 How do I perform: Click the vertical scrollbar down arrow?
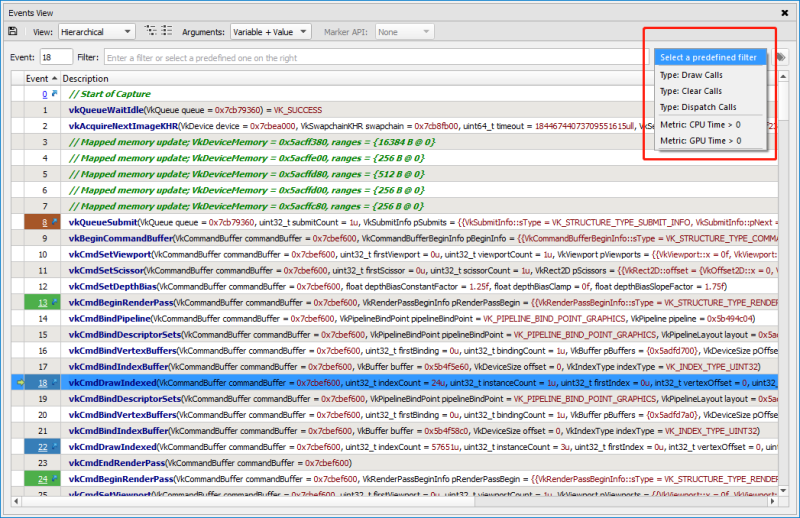(x=783, y=490)
